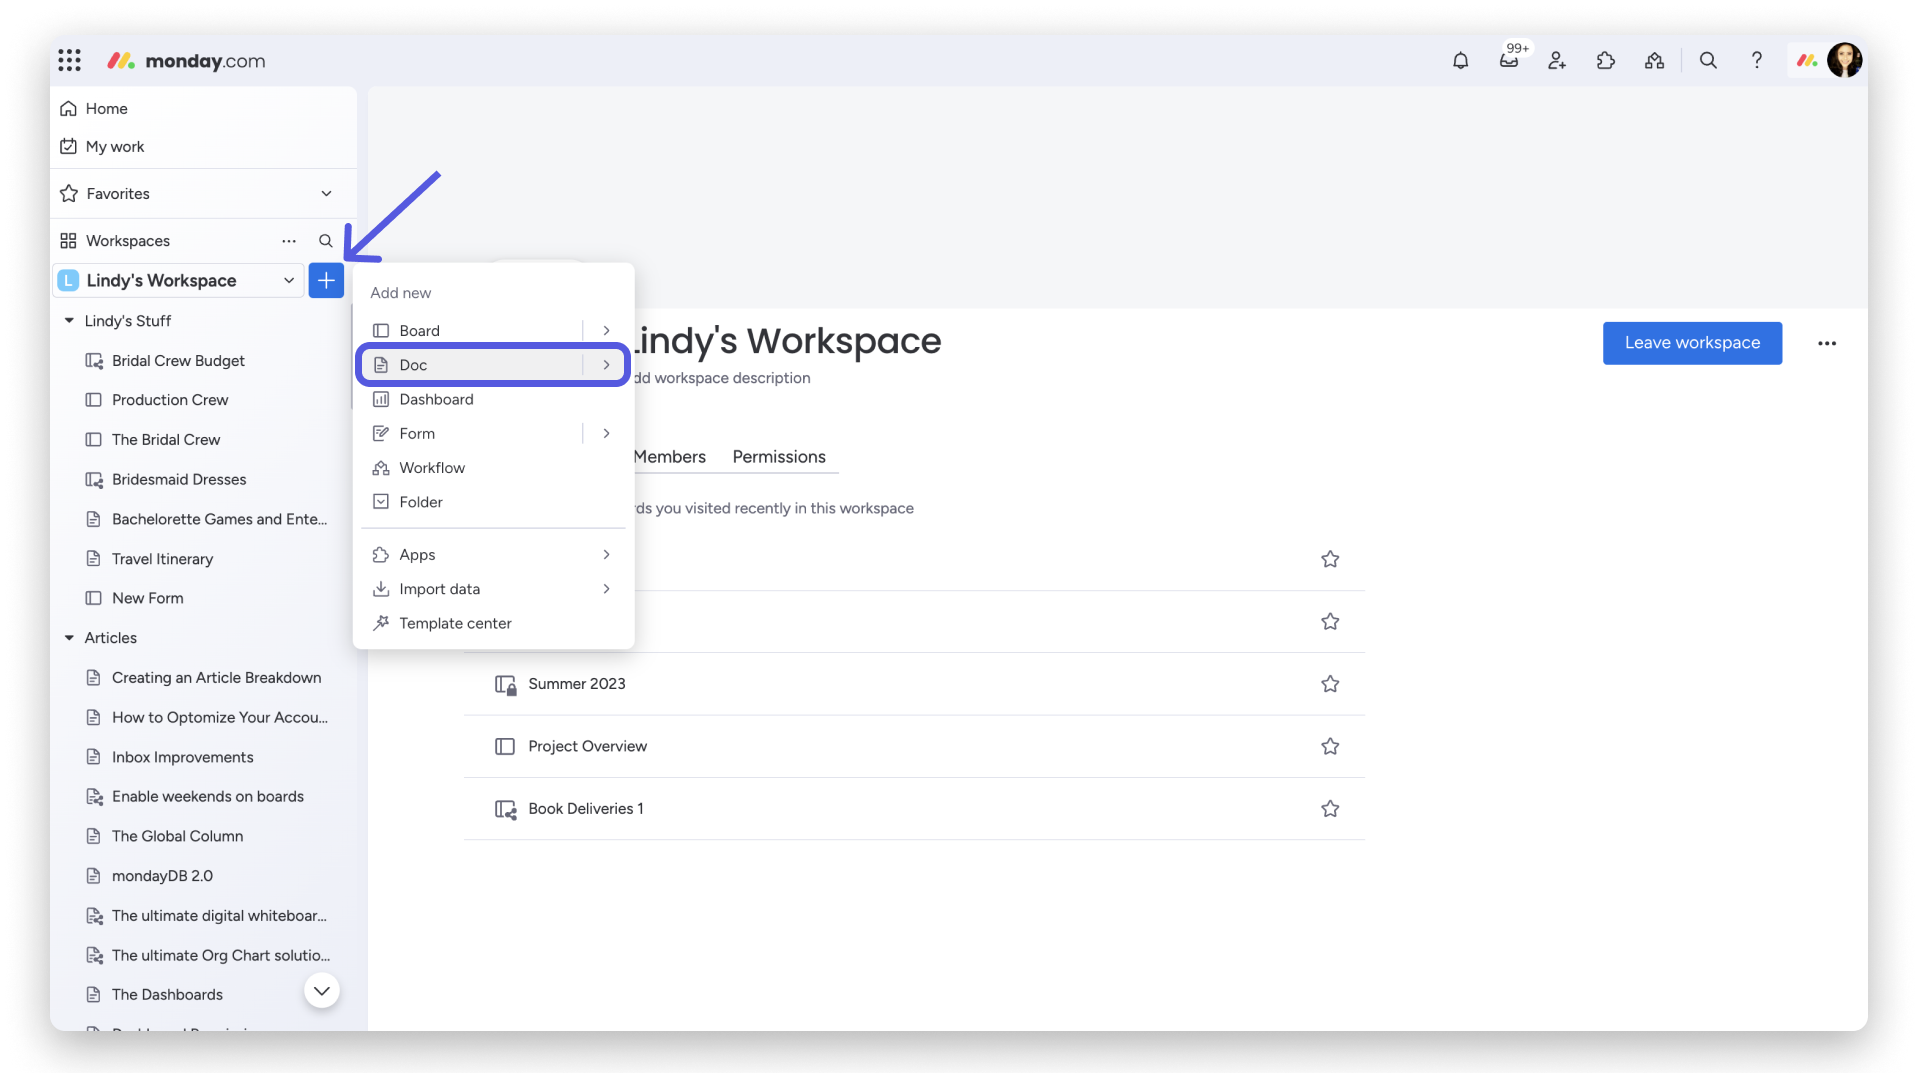
Task: Go to Home in the sidebar
Action: (106, 109)
